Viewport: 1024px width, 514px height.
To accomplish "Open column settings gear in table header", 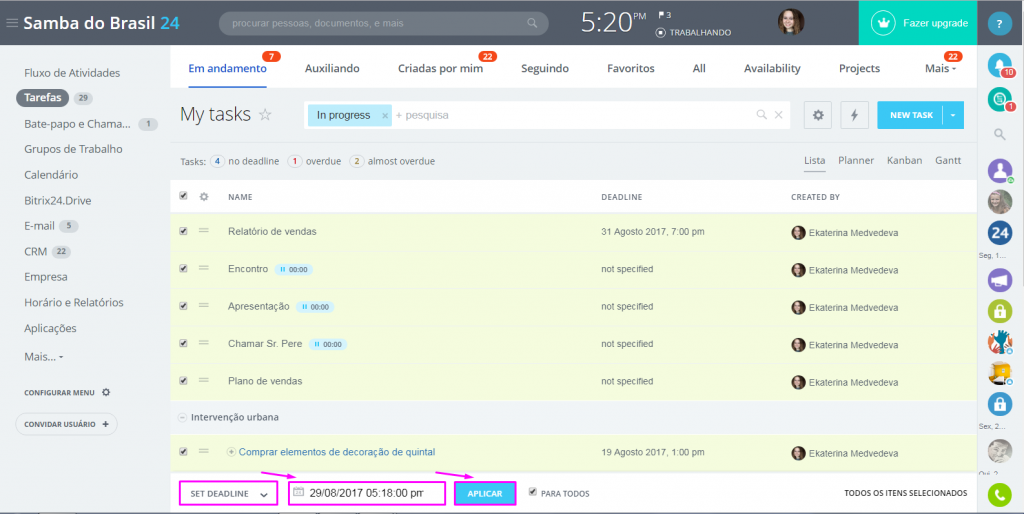I will tap(204, 196).
